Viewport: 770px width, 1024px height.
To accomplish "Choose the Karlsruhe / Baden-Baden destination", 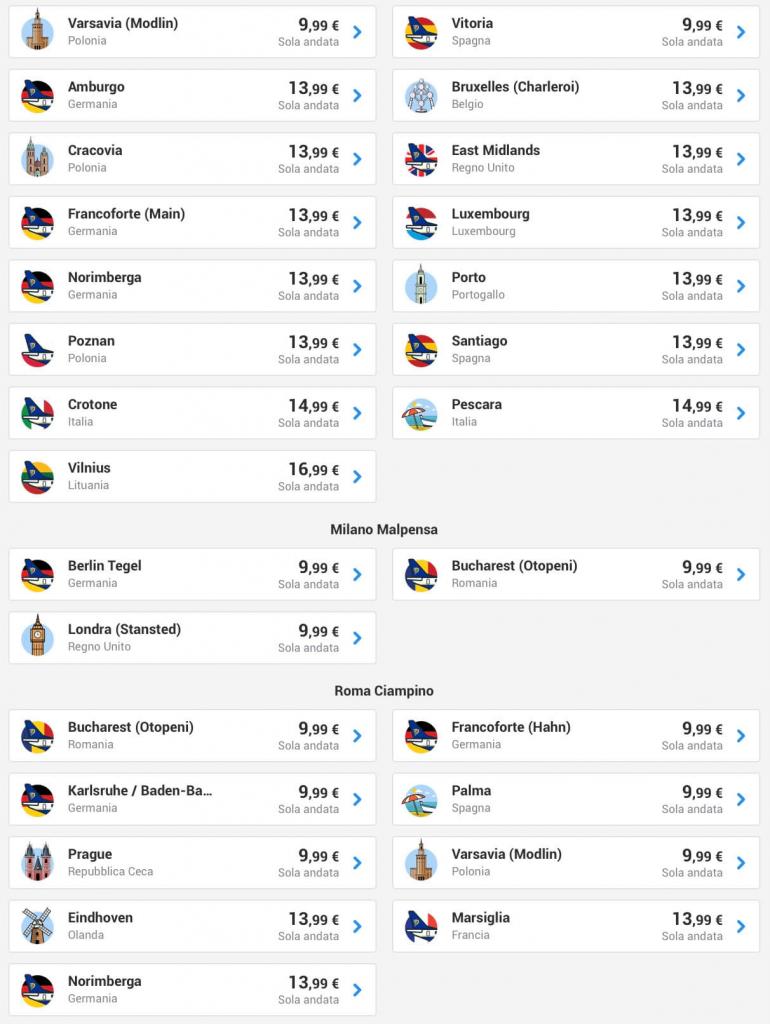I will pos(140,791).
